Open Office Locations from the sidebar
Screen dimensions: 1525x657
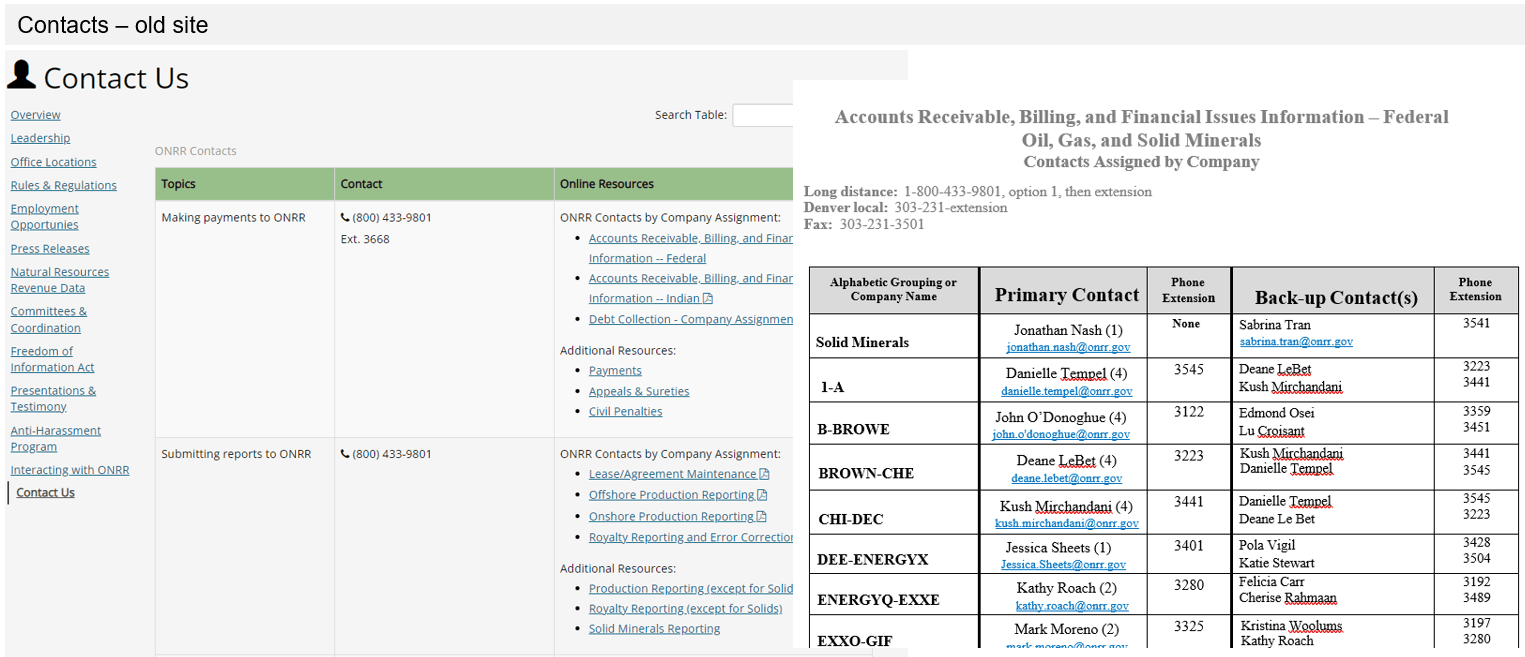point(53,162)
